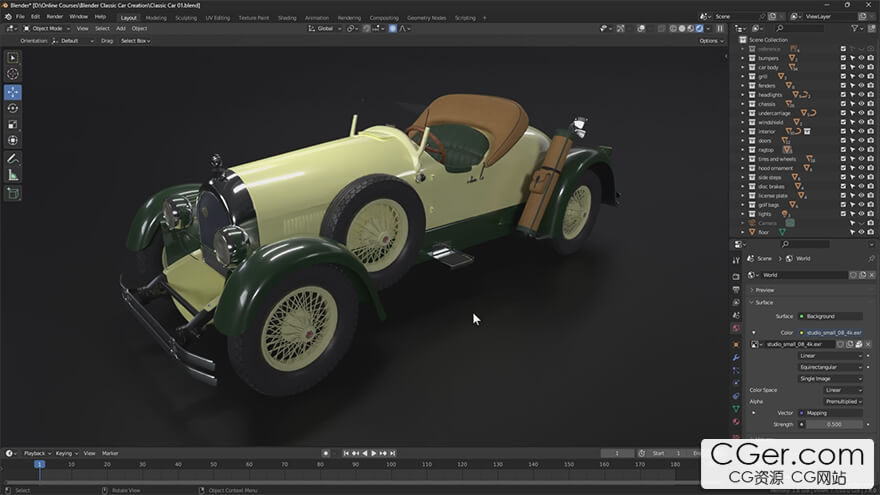Switch to the Shading workspace tab
880x495 pixels.
tap(287, 17)
